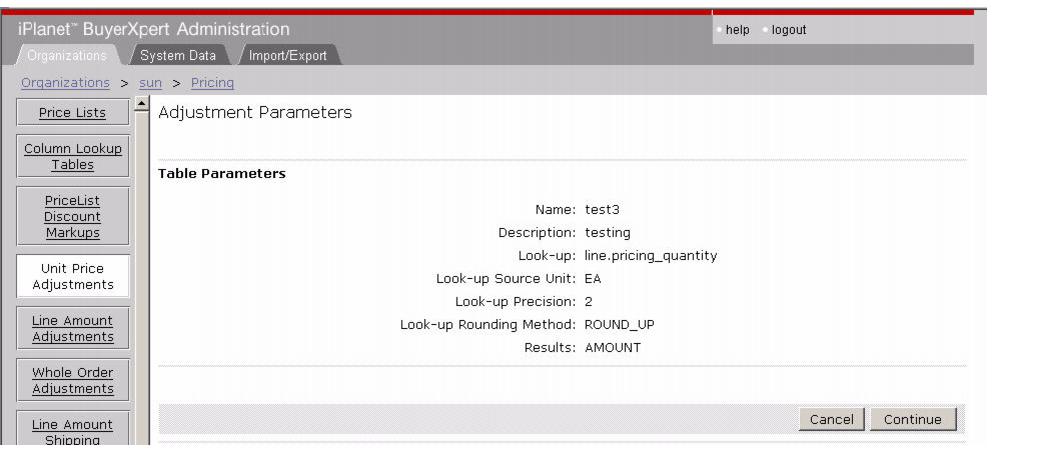Select the name value test3
The image size is (1064, 453).
(602, 210)
